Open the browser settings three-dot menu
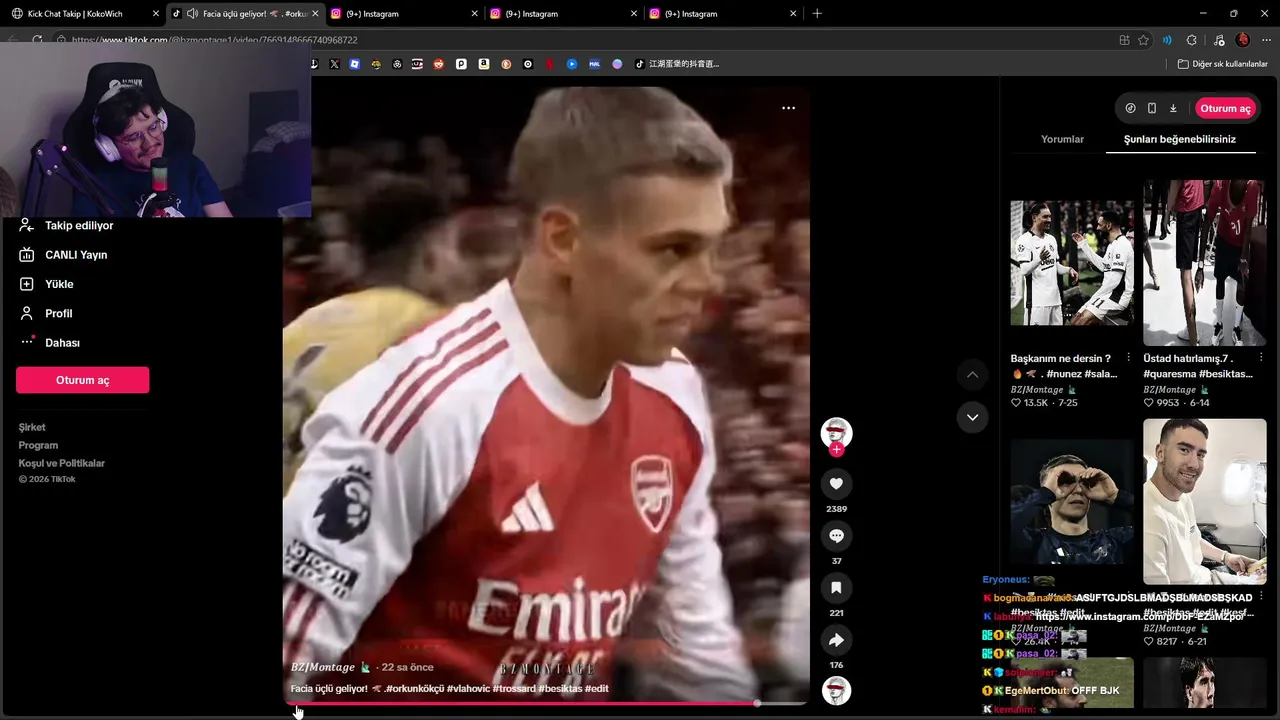The image size is (1280, 720). tap(1268, 40)
